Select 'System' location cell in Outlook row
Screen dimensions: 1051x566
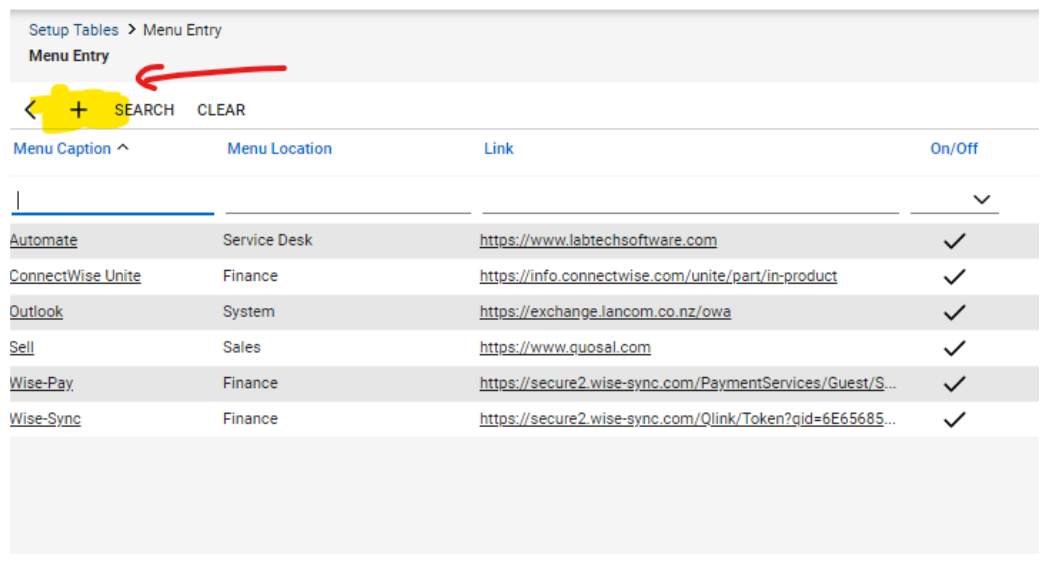(x=249, y=311)
